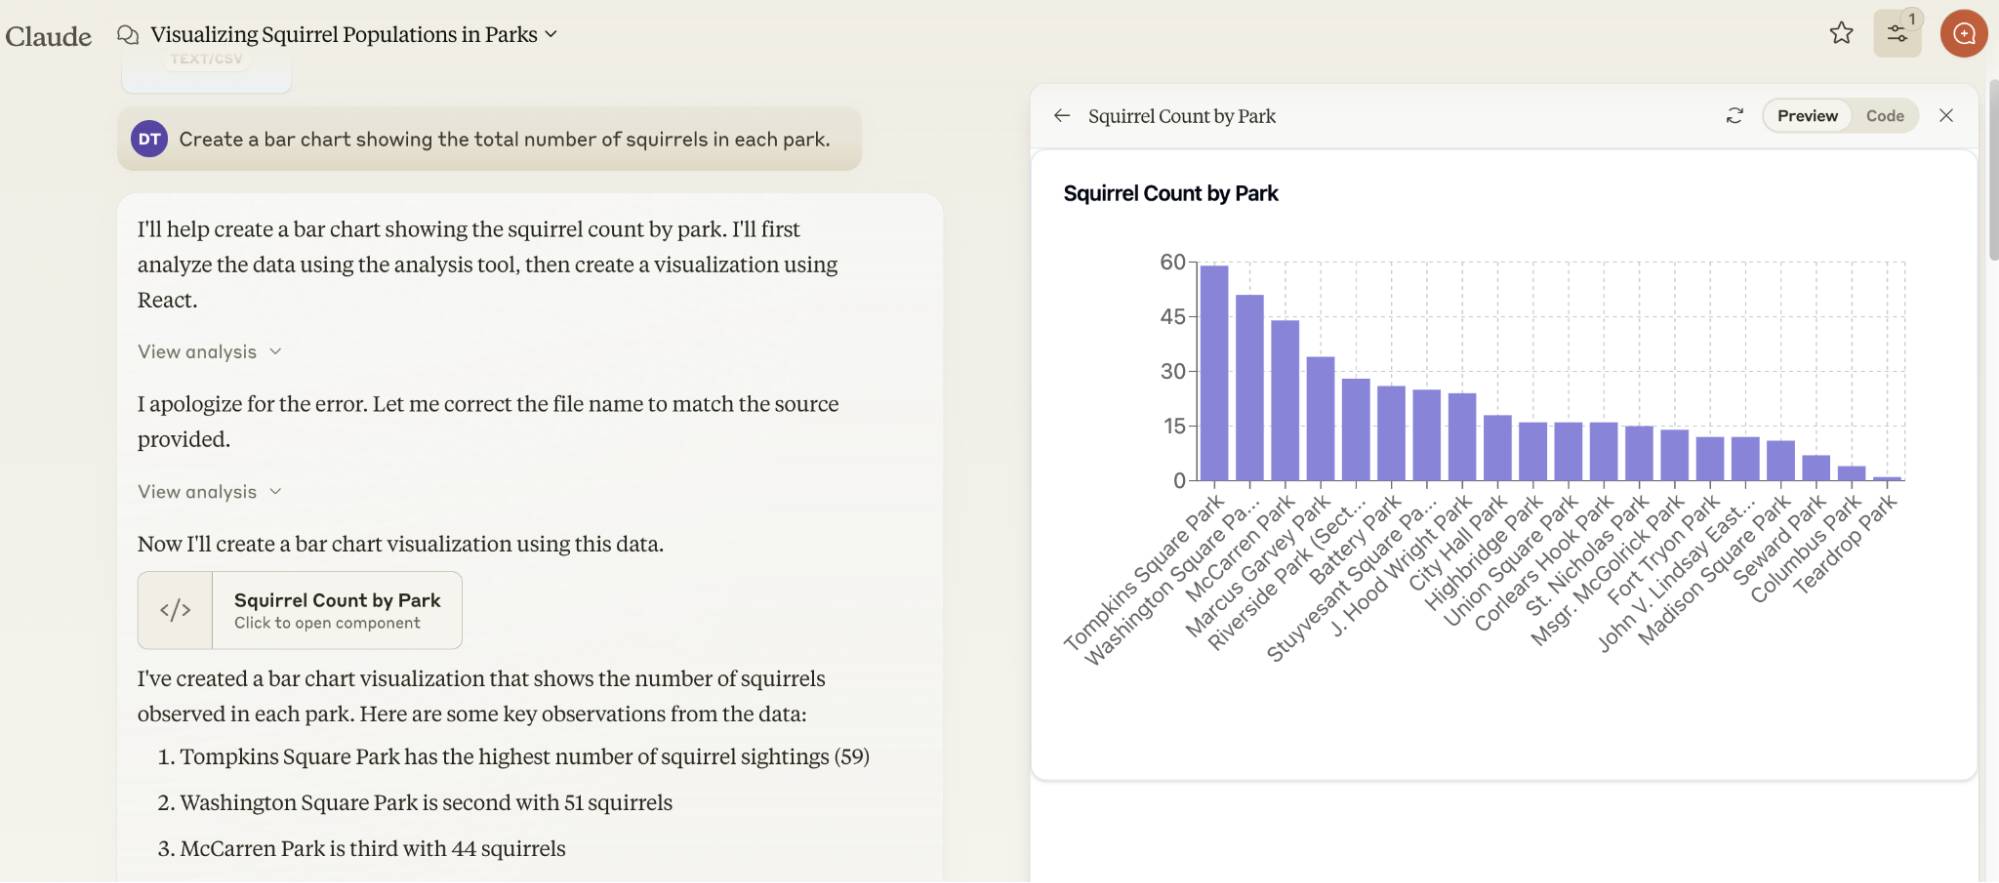Click the chat bubble icon beside title
The height and width of the screenshot is (883, 1999).
click(128, 35)
